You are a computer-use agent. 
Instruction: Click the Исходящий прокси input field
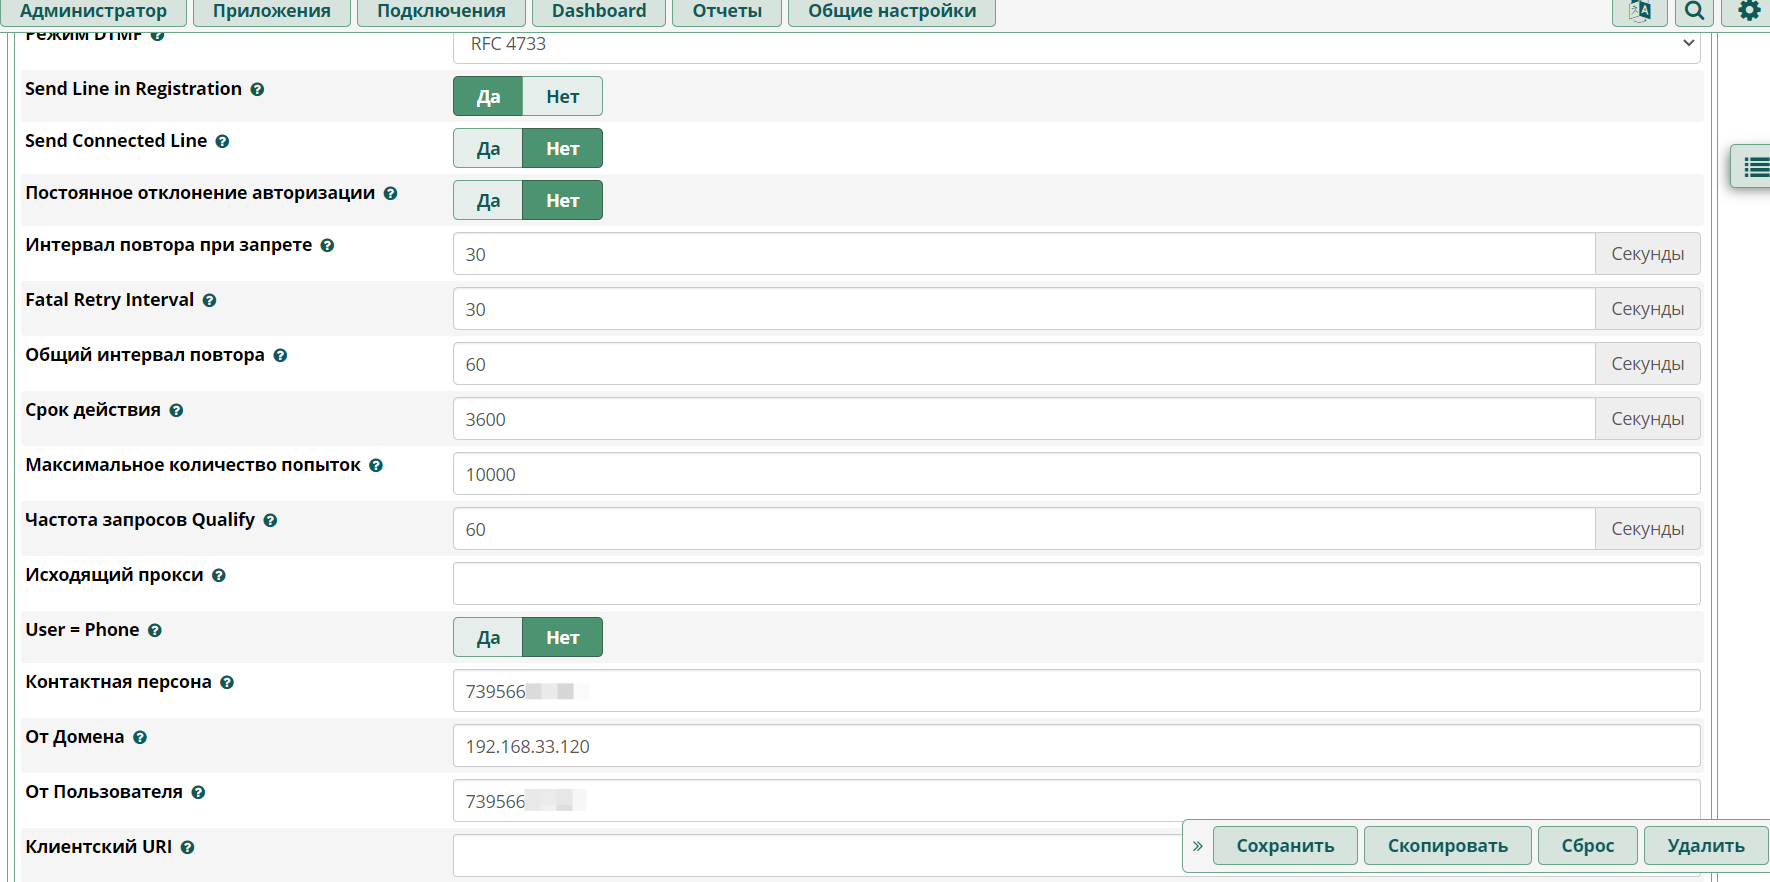[x=1076, y=584]
